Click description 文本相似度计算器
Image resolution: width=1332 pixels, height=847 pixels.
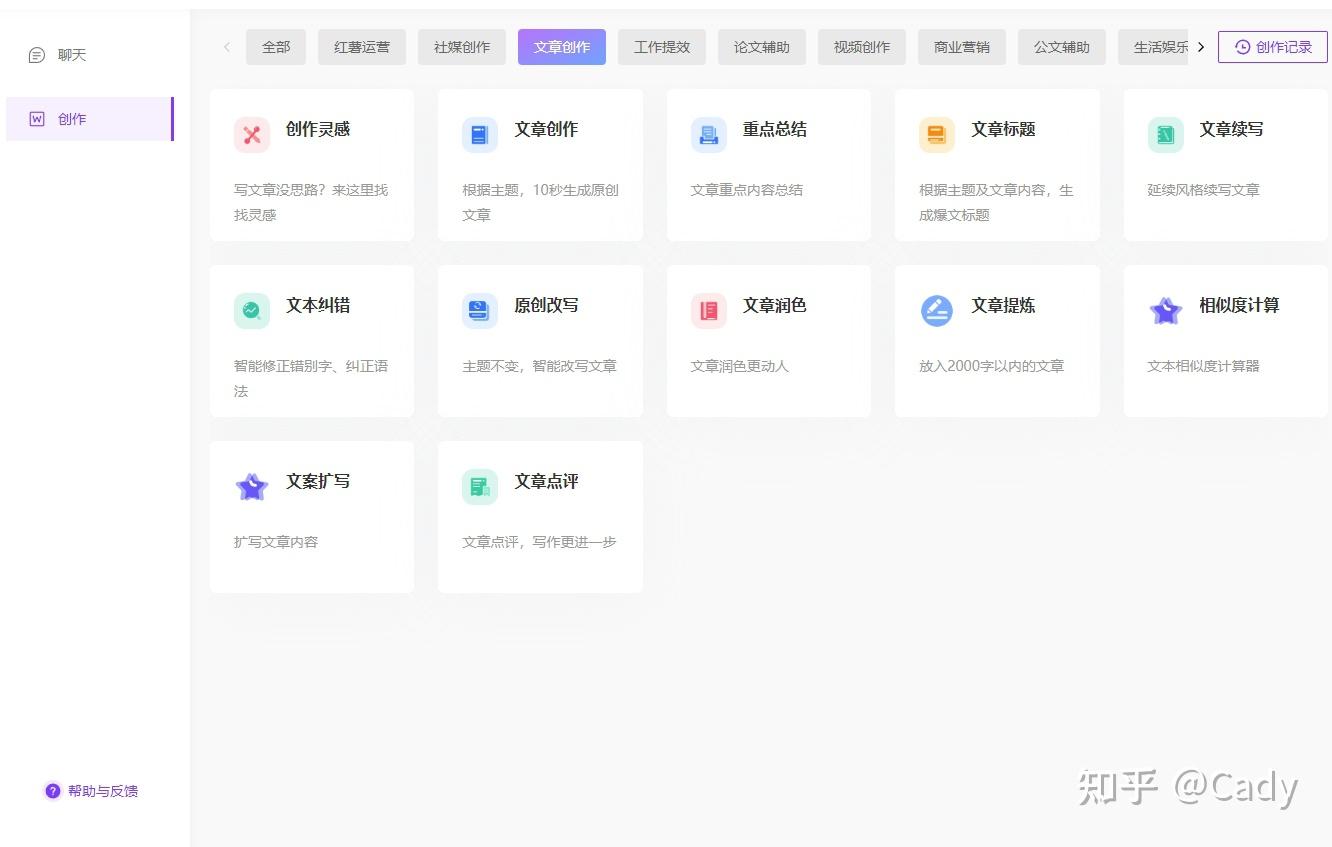[1204, 366]
